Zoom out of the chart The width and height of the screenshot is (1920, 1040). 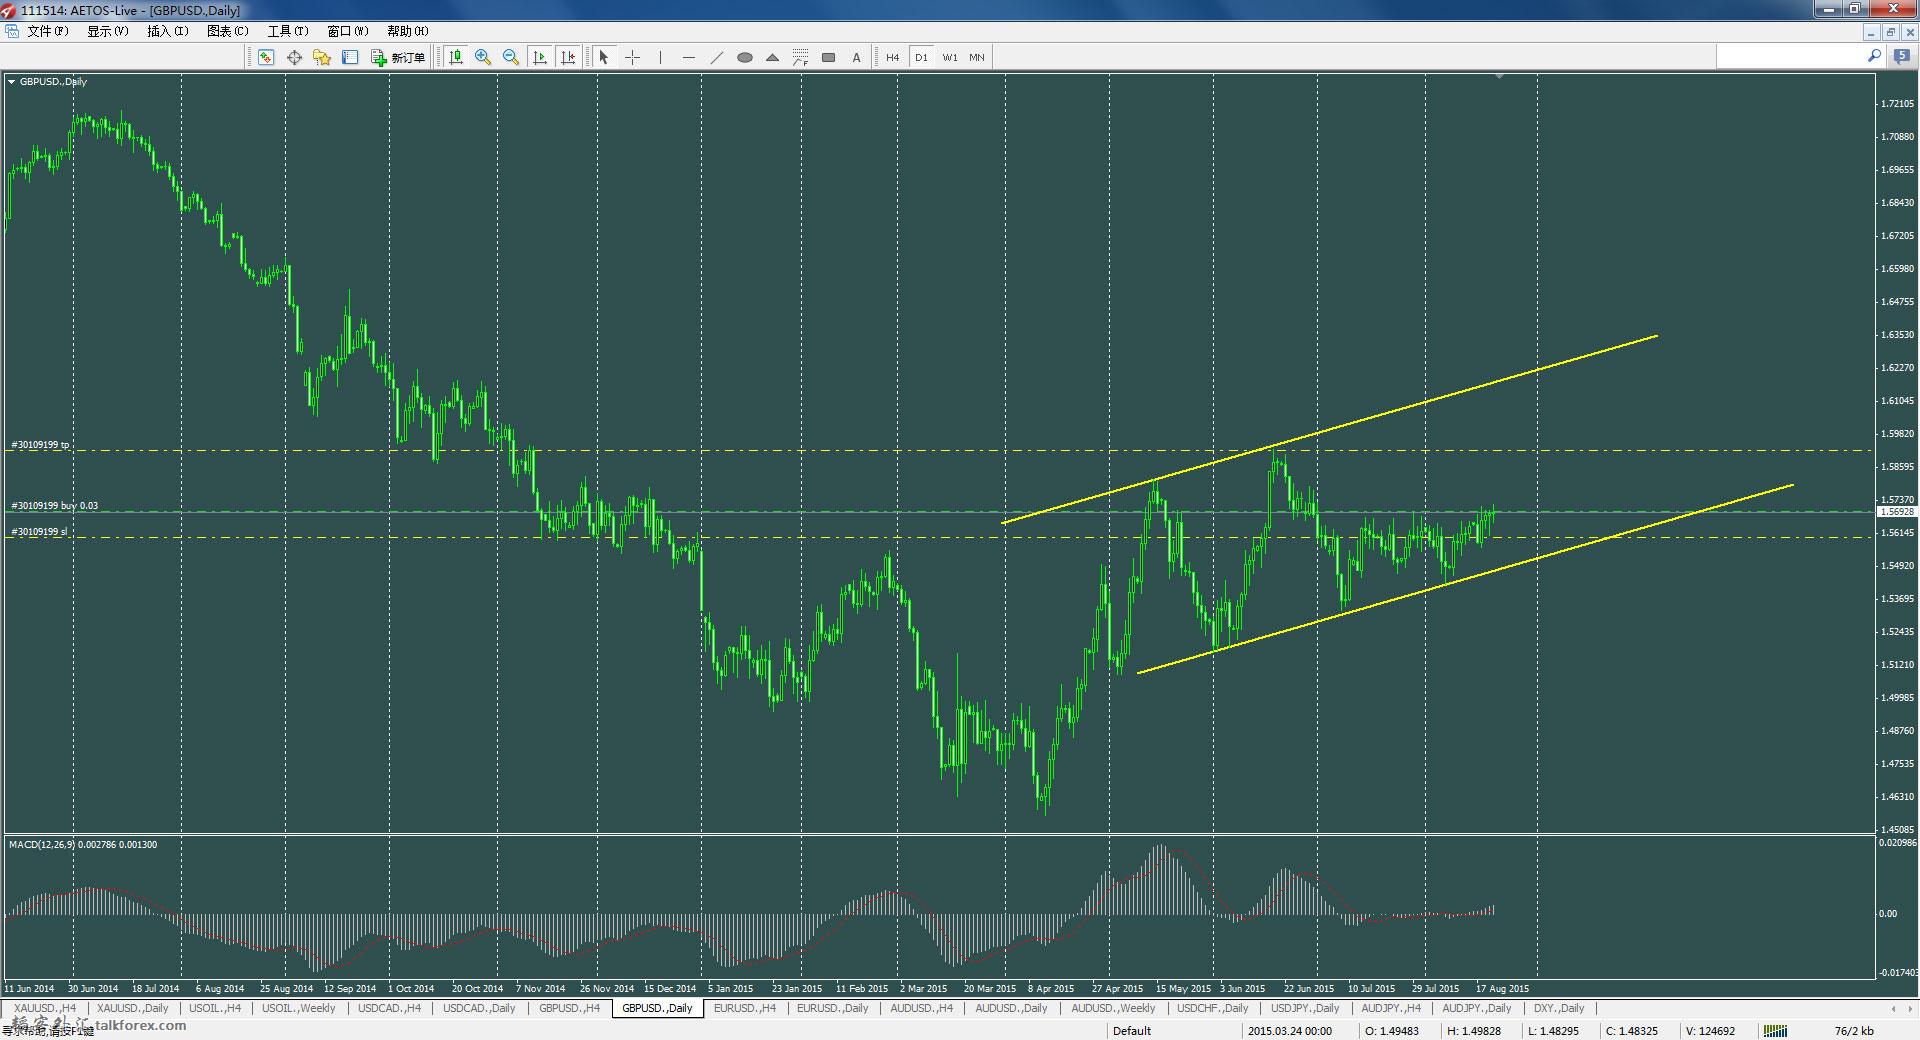[511, 57]
